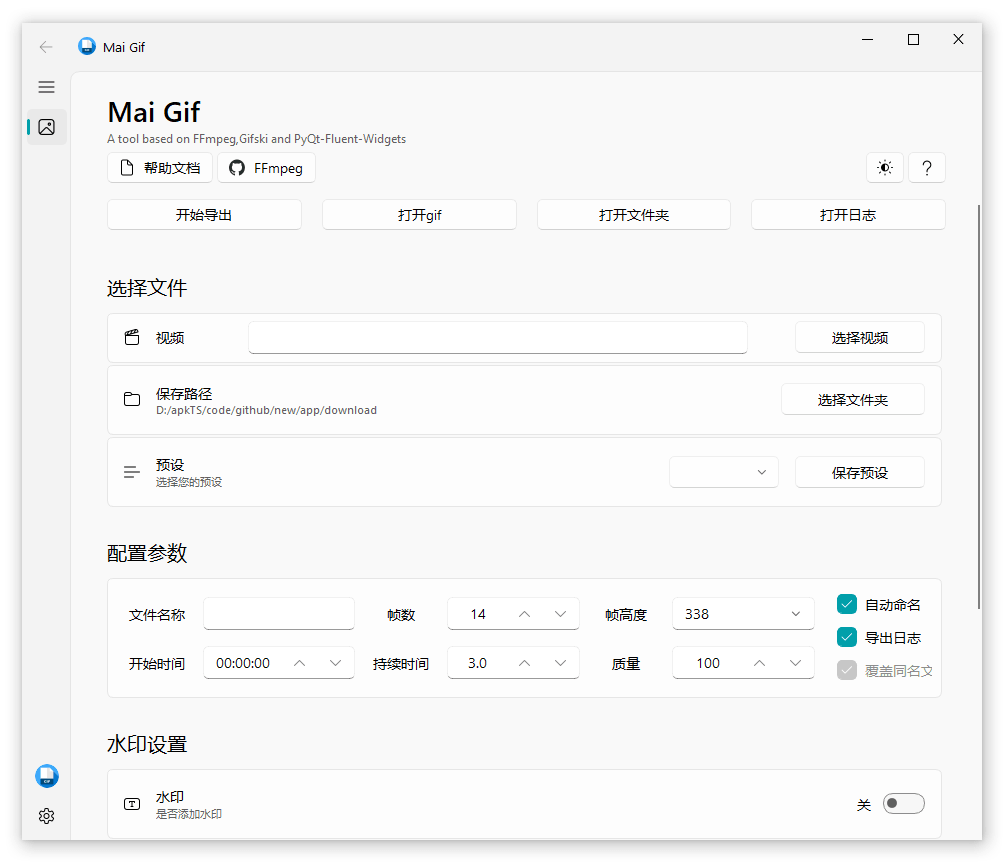Click the save path text D:/apkTS/code/github/new/app/download
This screenshot has height=863, width=1006.
(x=266, y=410)
